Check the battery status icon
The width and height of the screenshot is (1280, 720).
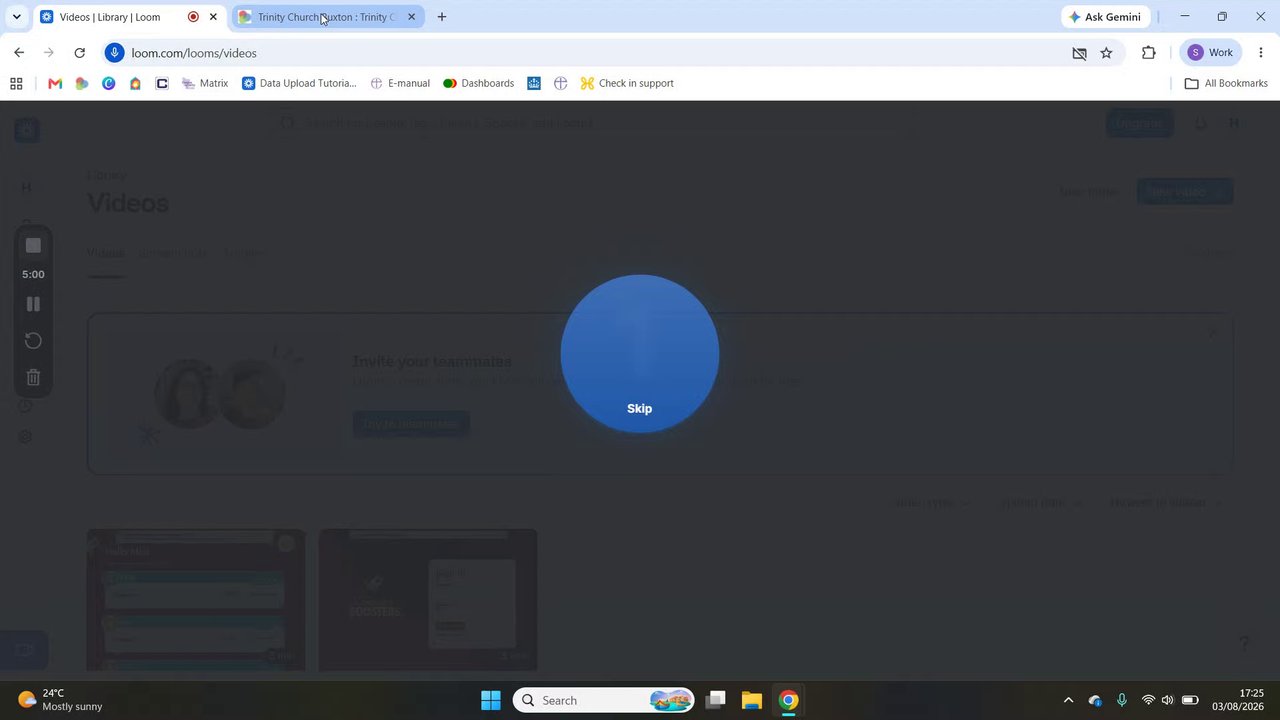1190,700
